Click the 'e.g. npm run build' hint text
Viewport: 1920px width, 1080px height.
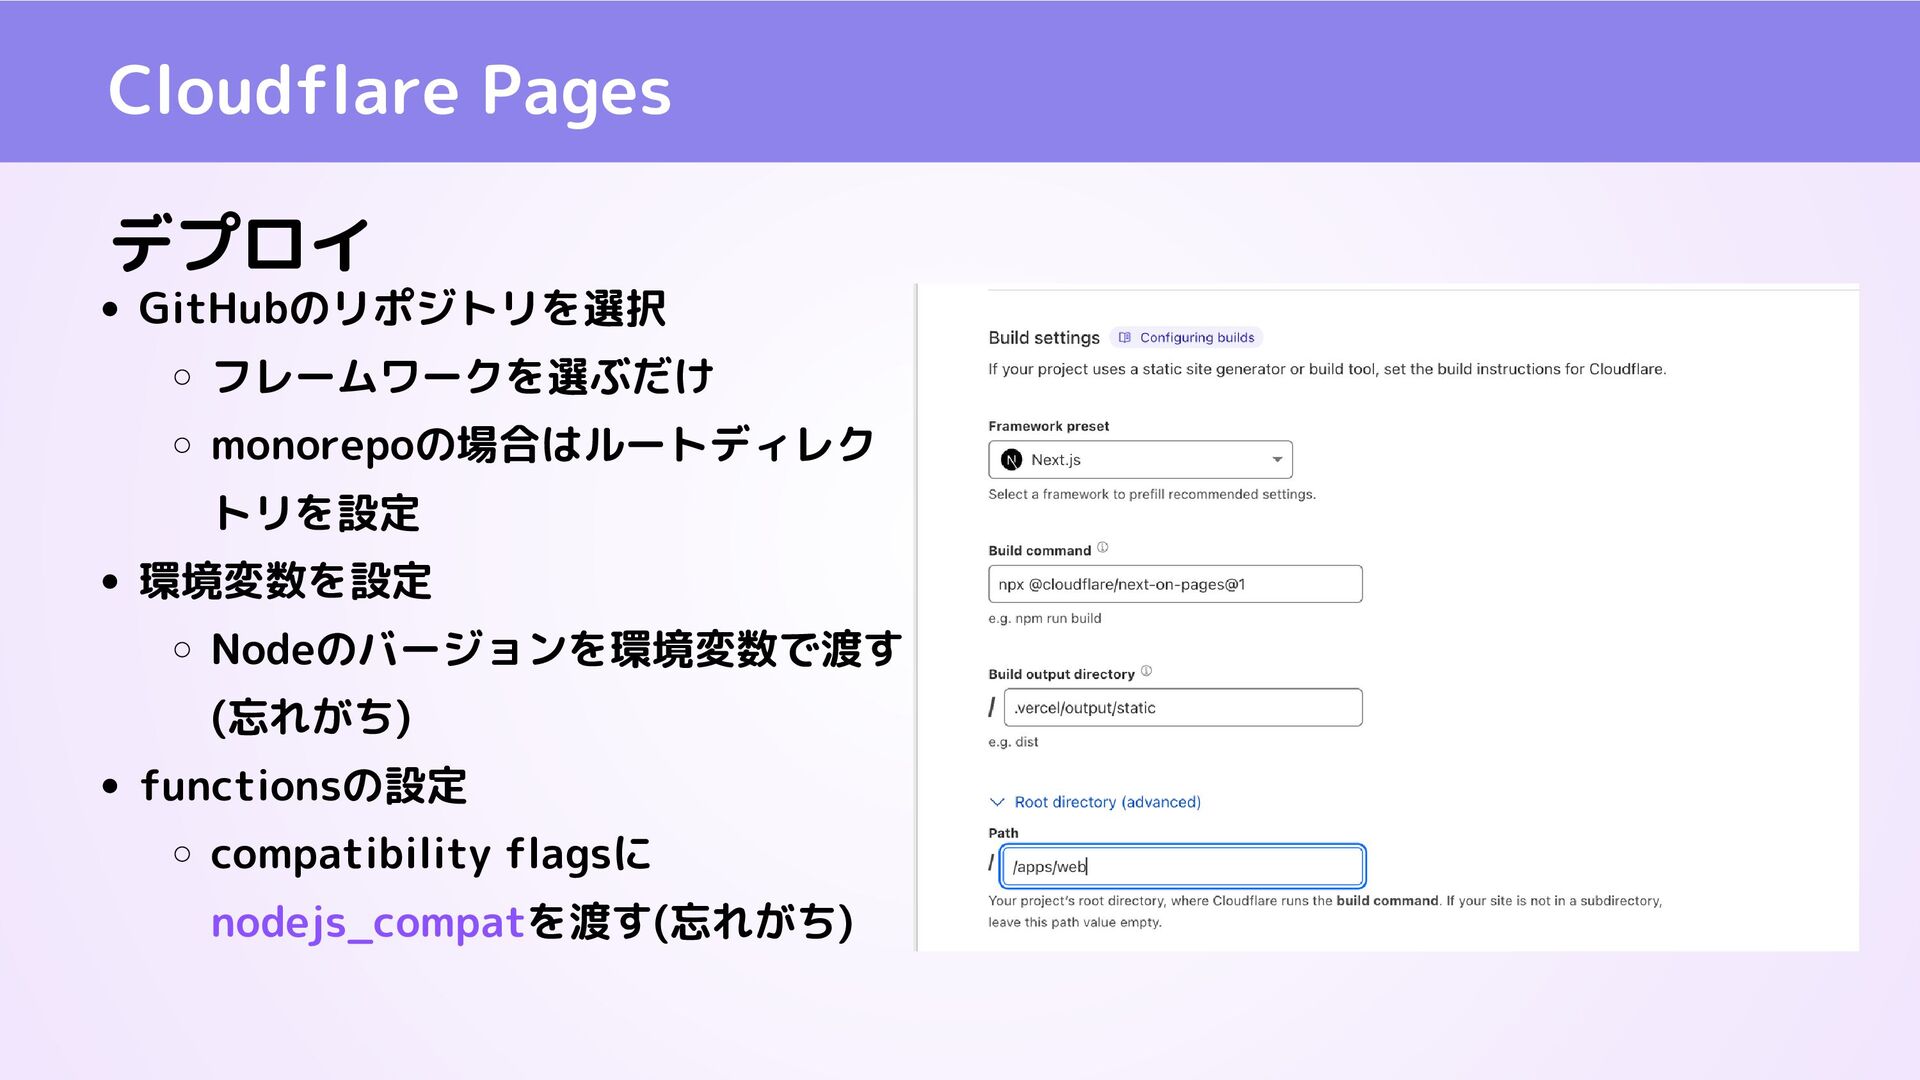(1044, 619)
